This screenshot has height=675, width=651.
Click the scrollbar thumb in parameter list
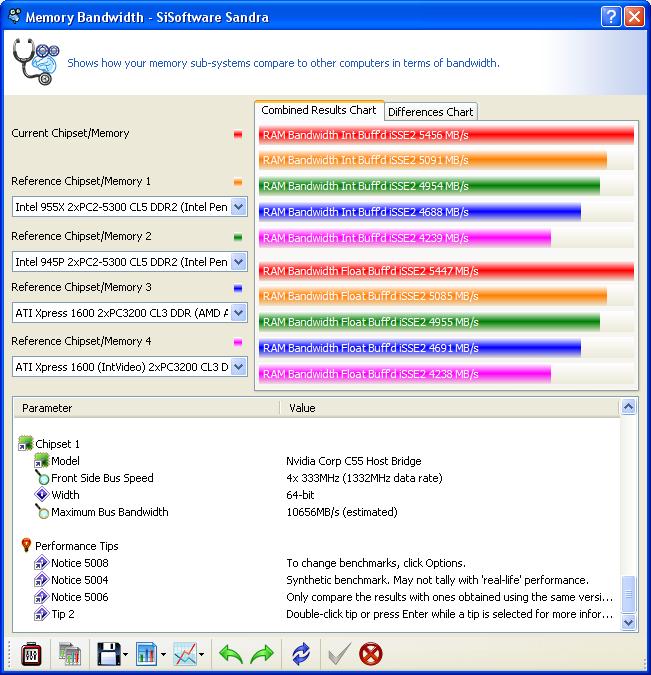click(x=629, y=594)
